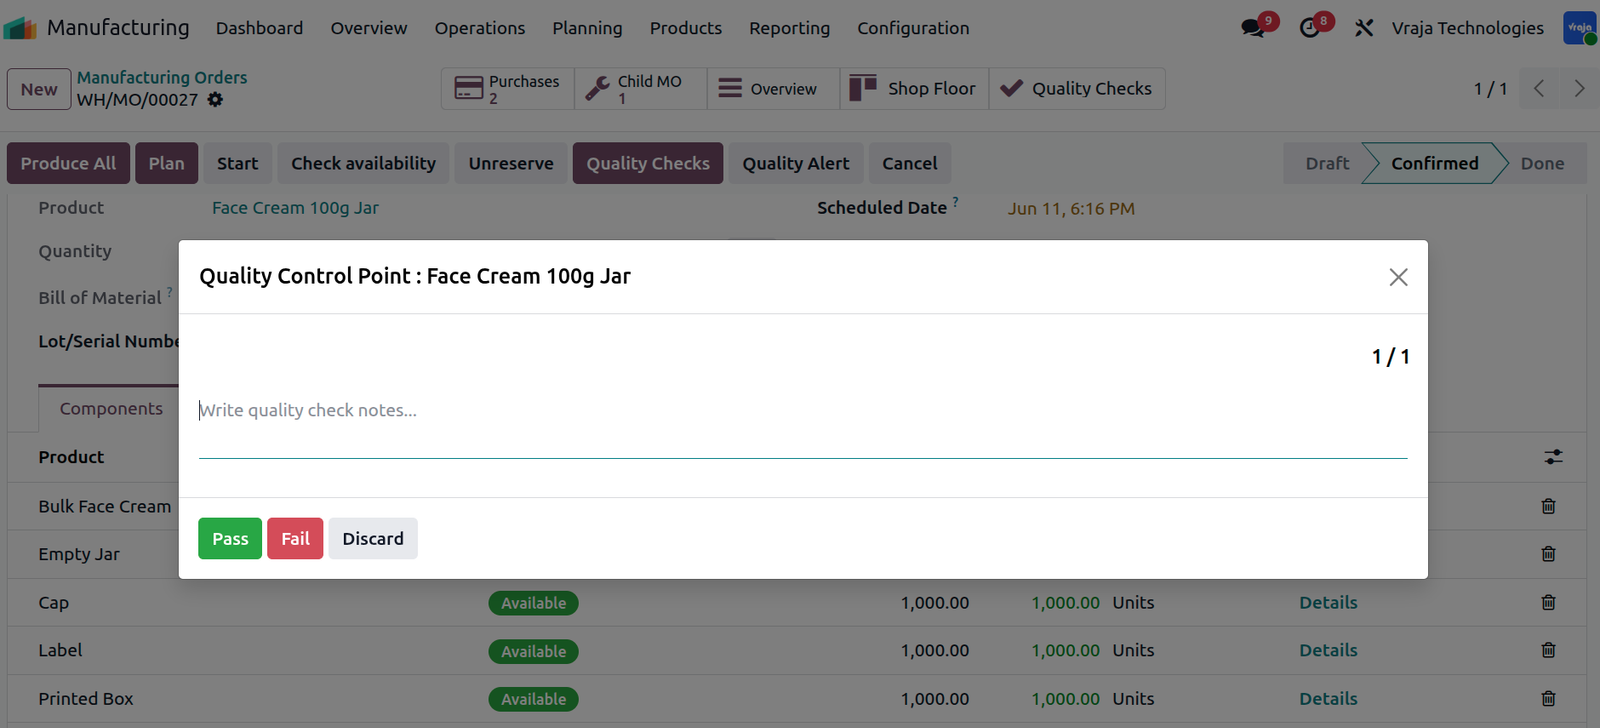Open the Planning menu
Image resolution: width=1600 pixels, height=728 pixels.
pos(587,28)
